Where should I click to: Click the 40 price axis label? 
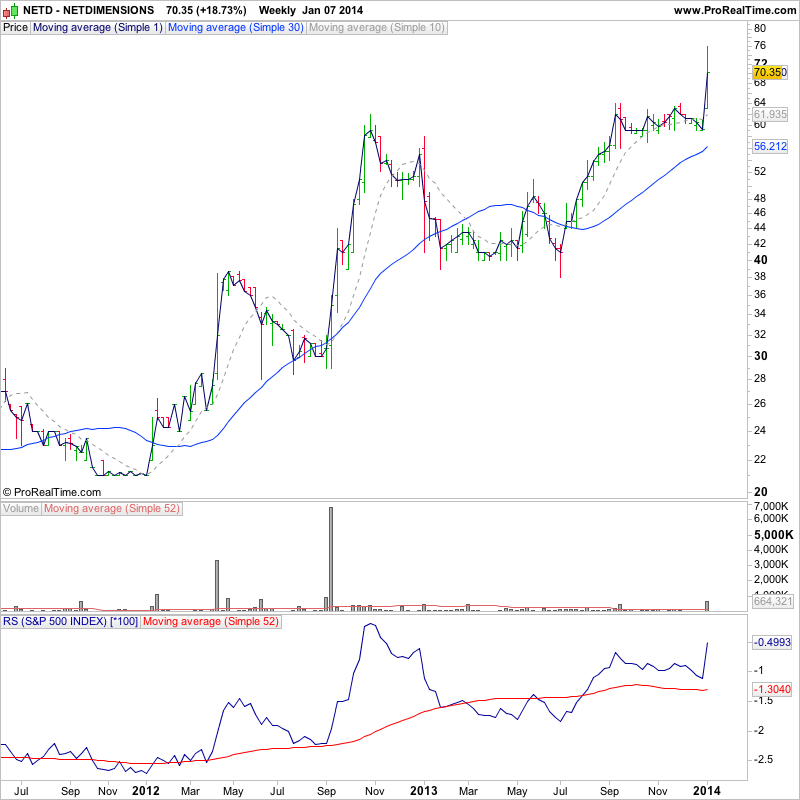tap(760, 260)
